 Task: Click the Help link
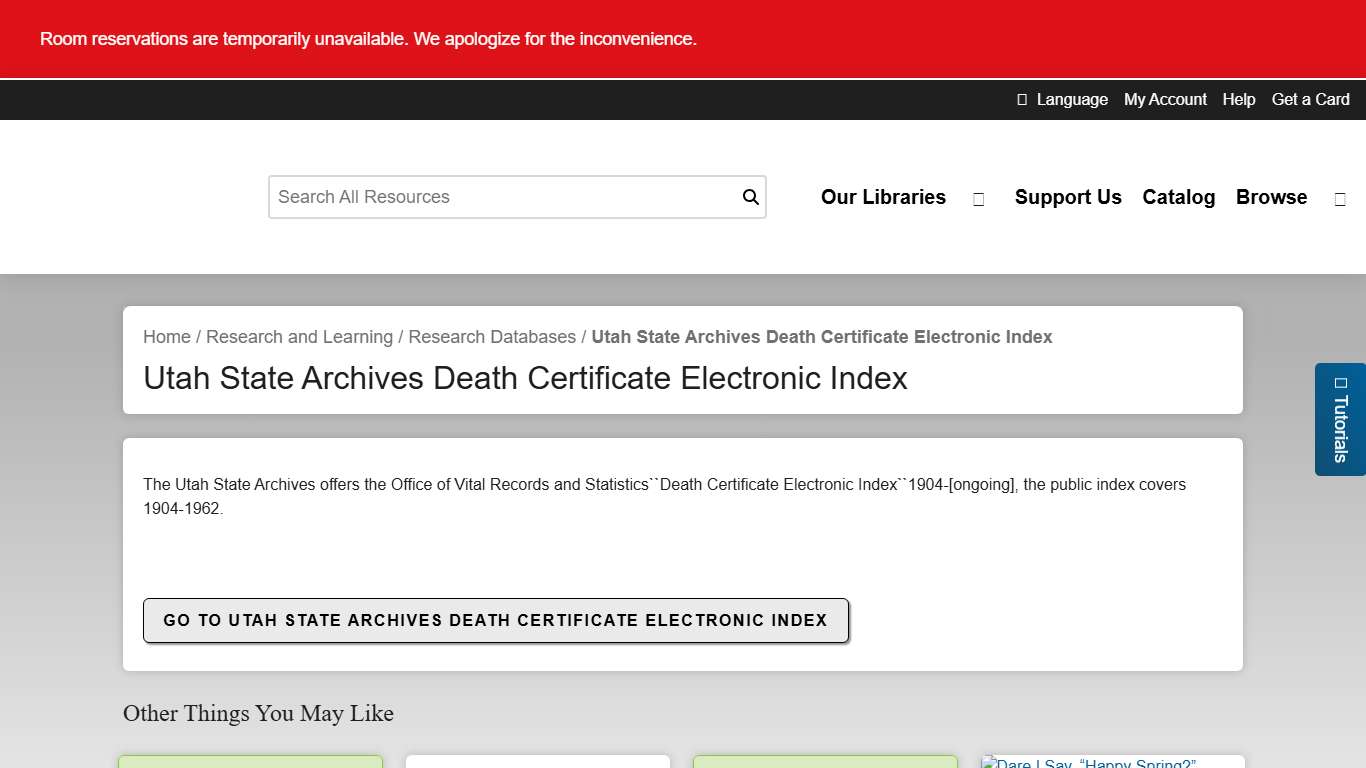click(1239, 99)
